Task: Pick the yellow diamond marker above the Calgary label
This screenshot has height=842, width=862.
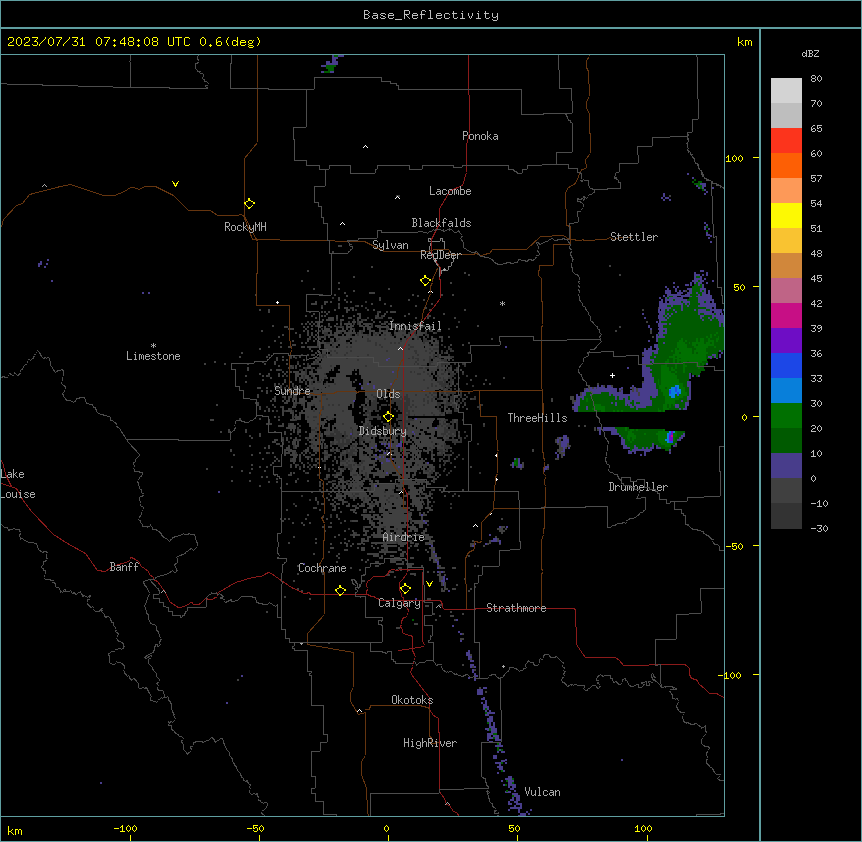Action: pyautogui.click(x=405, y=589)
